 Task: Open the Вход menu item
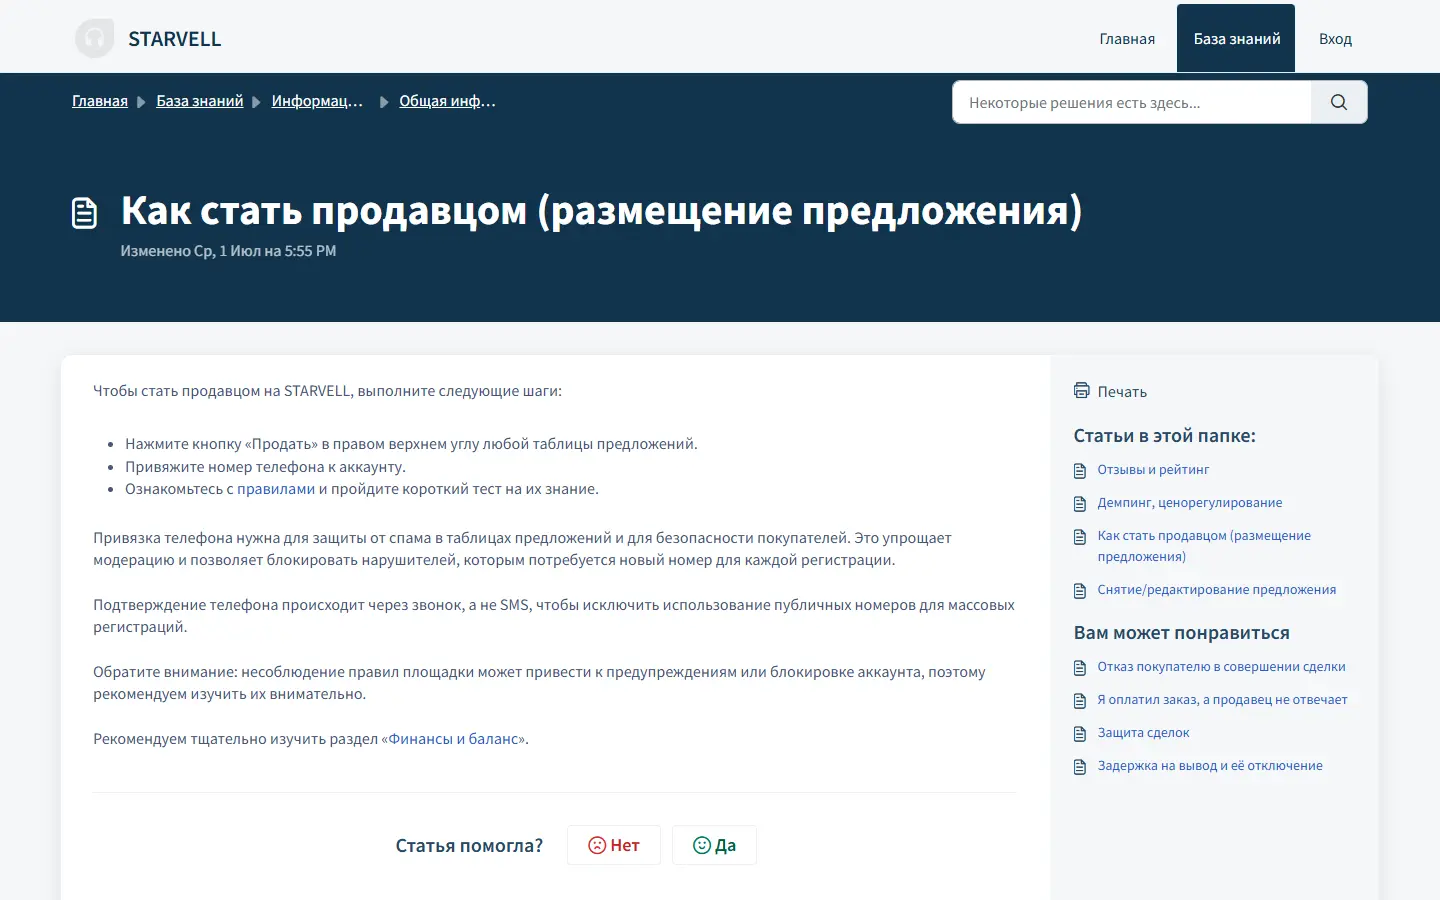1335,39
